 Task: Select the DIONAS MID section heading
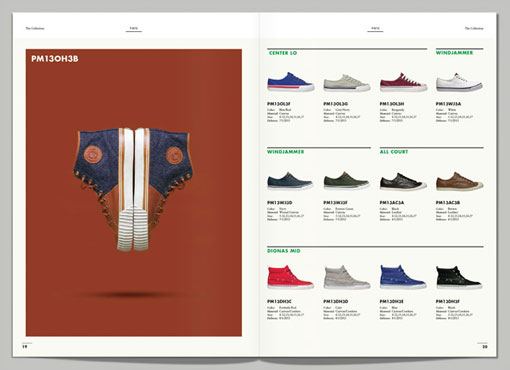pos(284,251)
